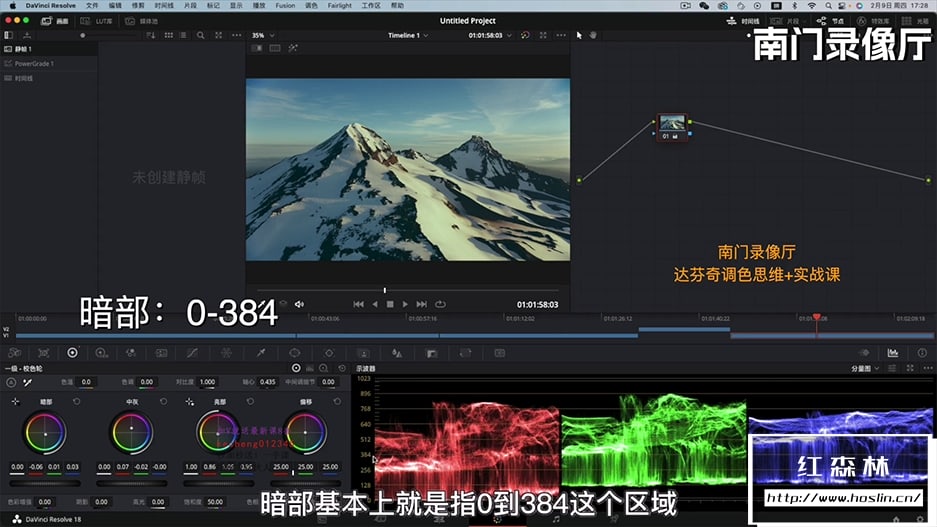Open the Tracker palette
937x527 pixels.
pyautogui.click(x=329, y=353)
